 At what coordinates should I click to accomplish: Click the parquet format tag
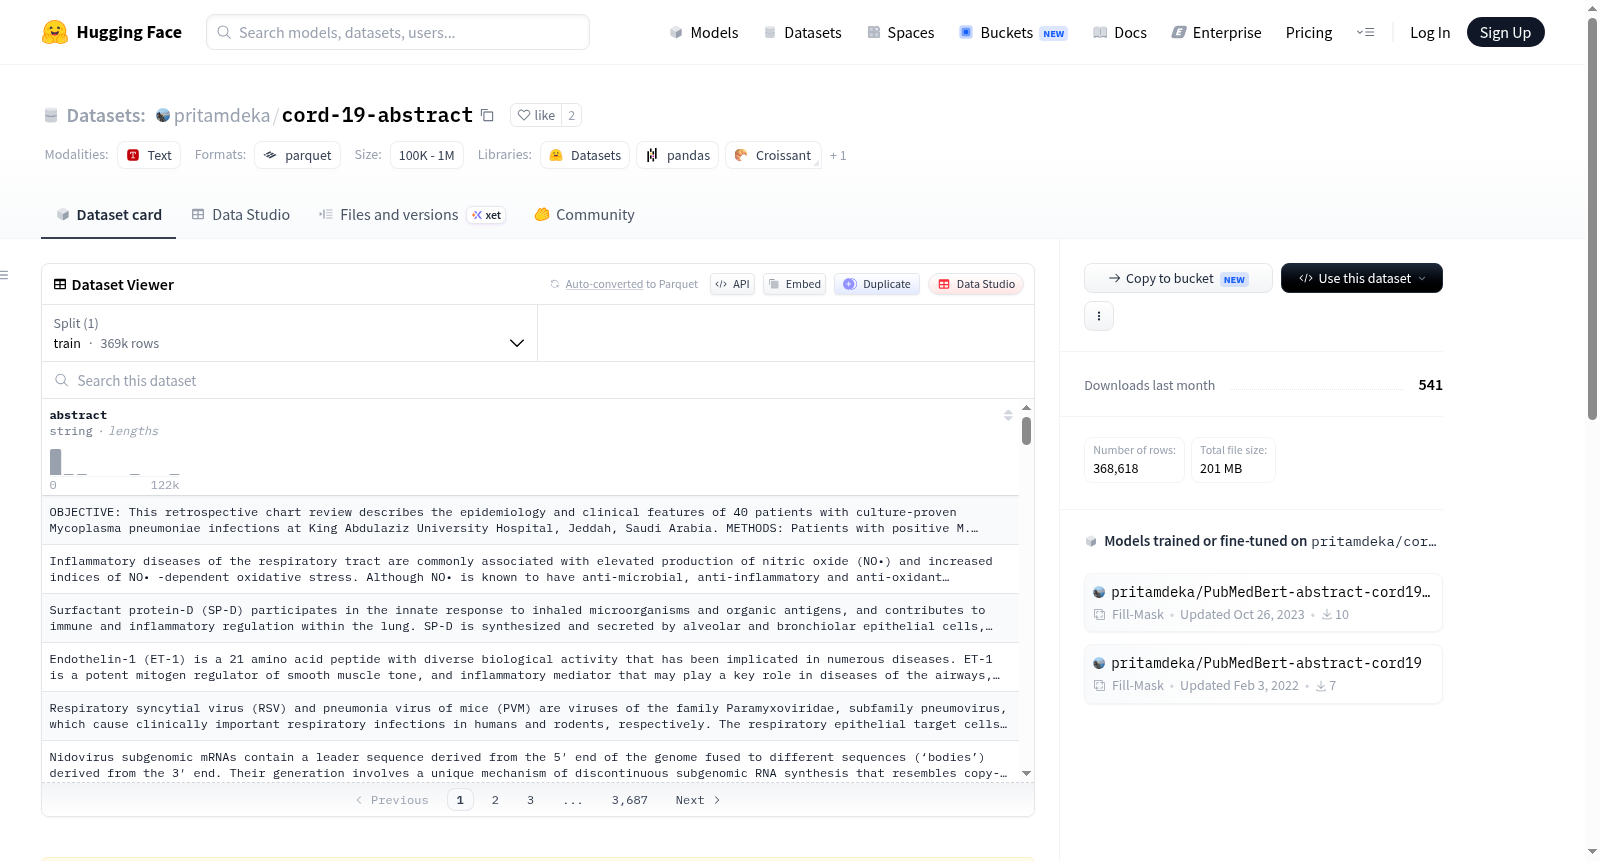(x=298, y=155)
